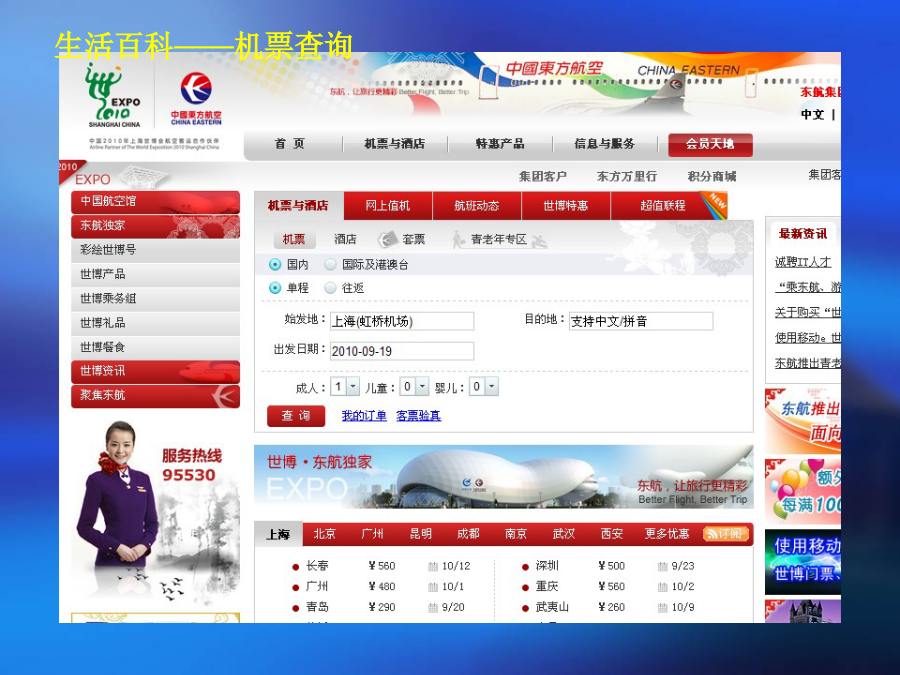The width and height of the screenshot is (900, 675).
Task: Click the 目的地 destination field
Action: (x=641, y=321)
